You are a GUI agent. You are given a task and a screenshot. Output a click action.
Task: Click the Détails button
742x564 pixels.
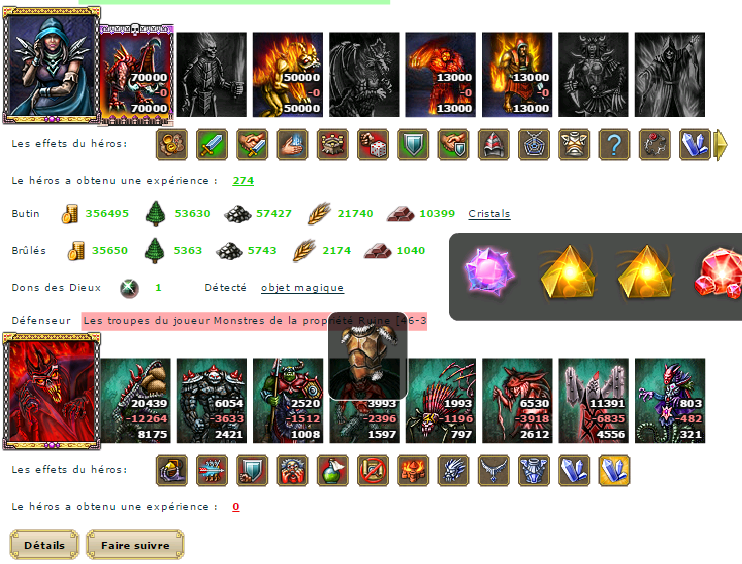coord(44,545)
